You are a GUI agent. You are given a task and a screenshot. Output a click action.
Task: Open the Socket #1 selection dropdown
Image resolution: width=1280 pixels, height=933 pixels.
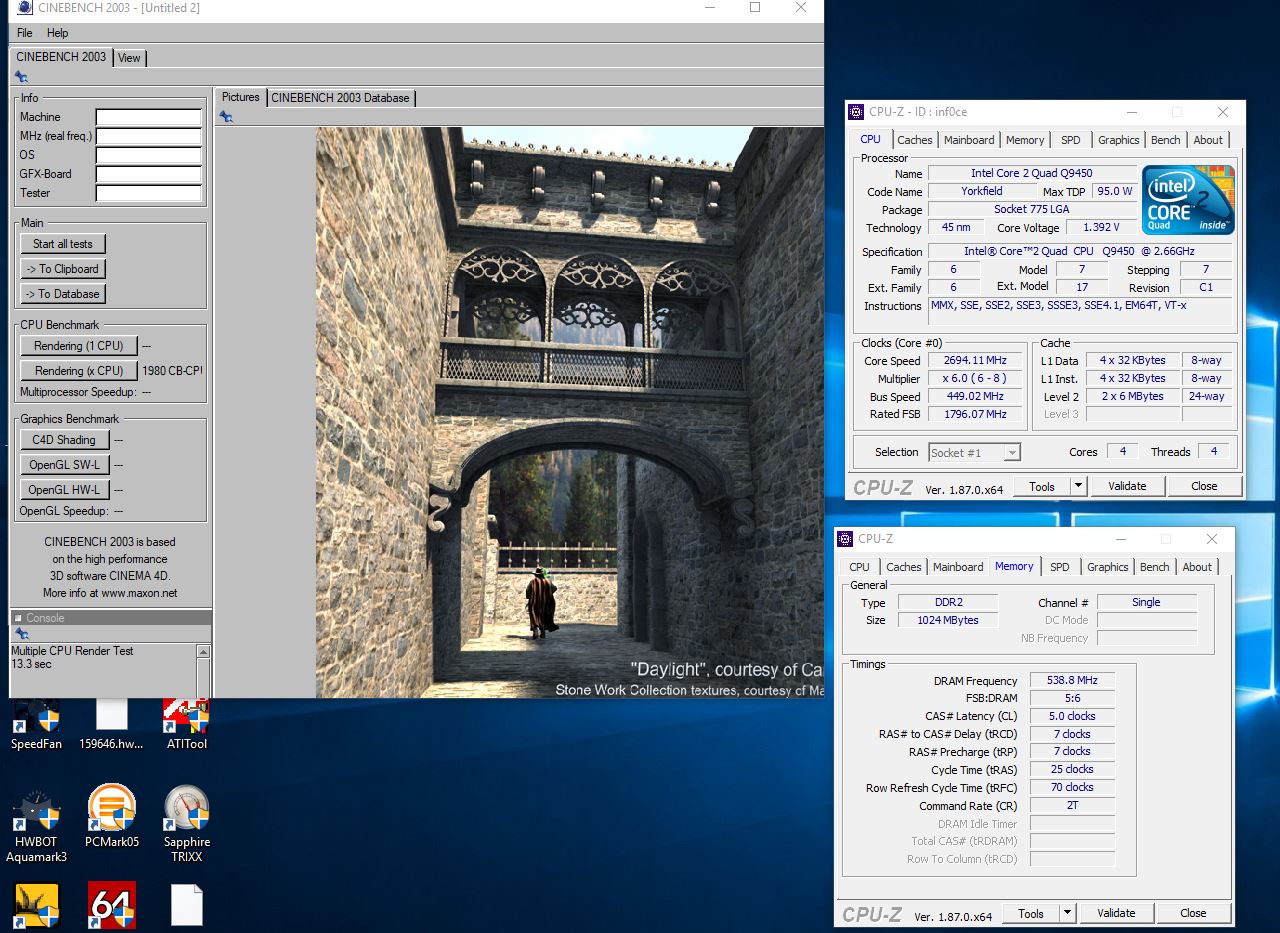pyautogui.click(x=974, y=452)
